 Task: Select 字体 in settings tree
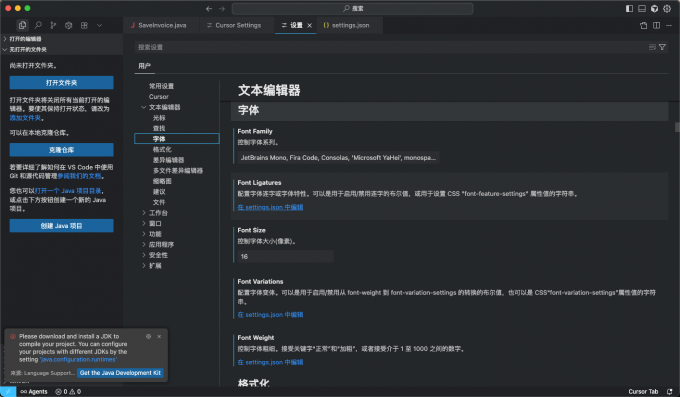pos(177,139)
